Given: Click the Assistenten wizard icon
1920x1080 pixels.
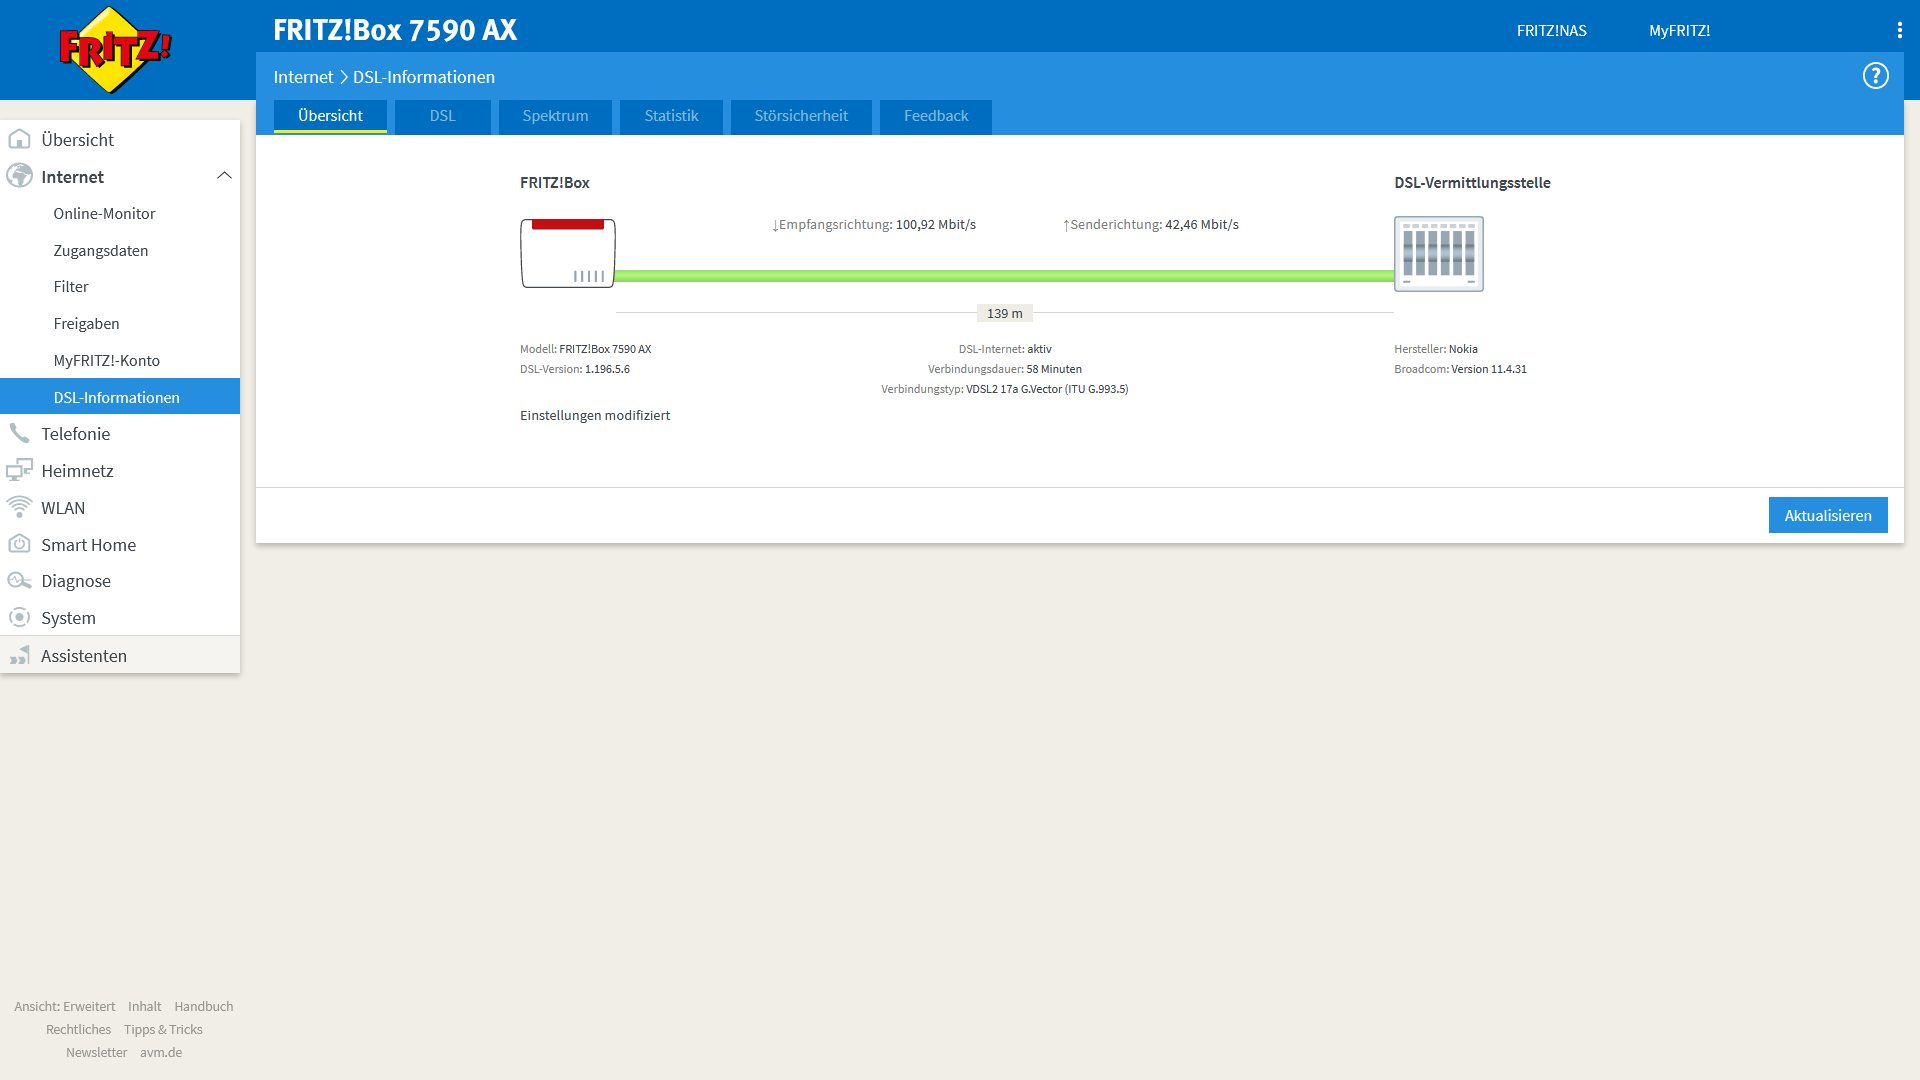Looking at the screenshot, I should [19, 656].
